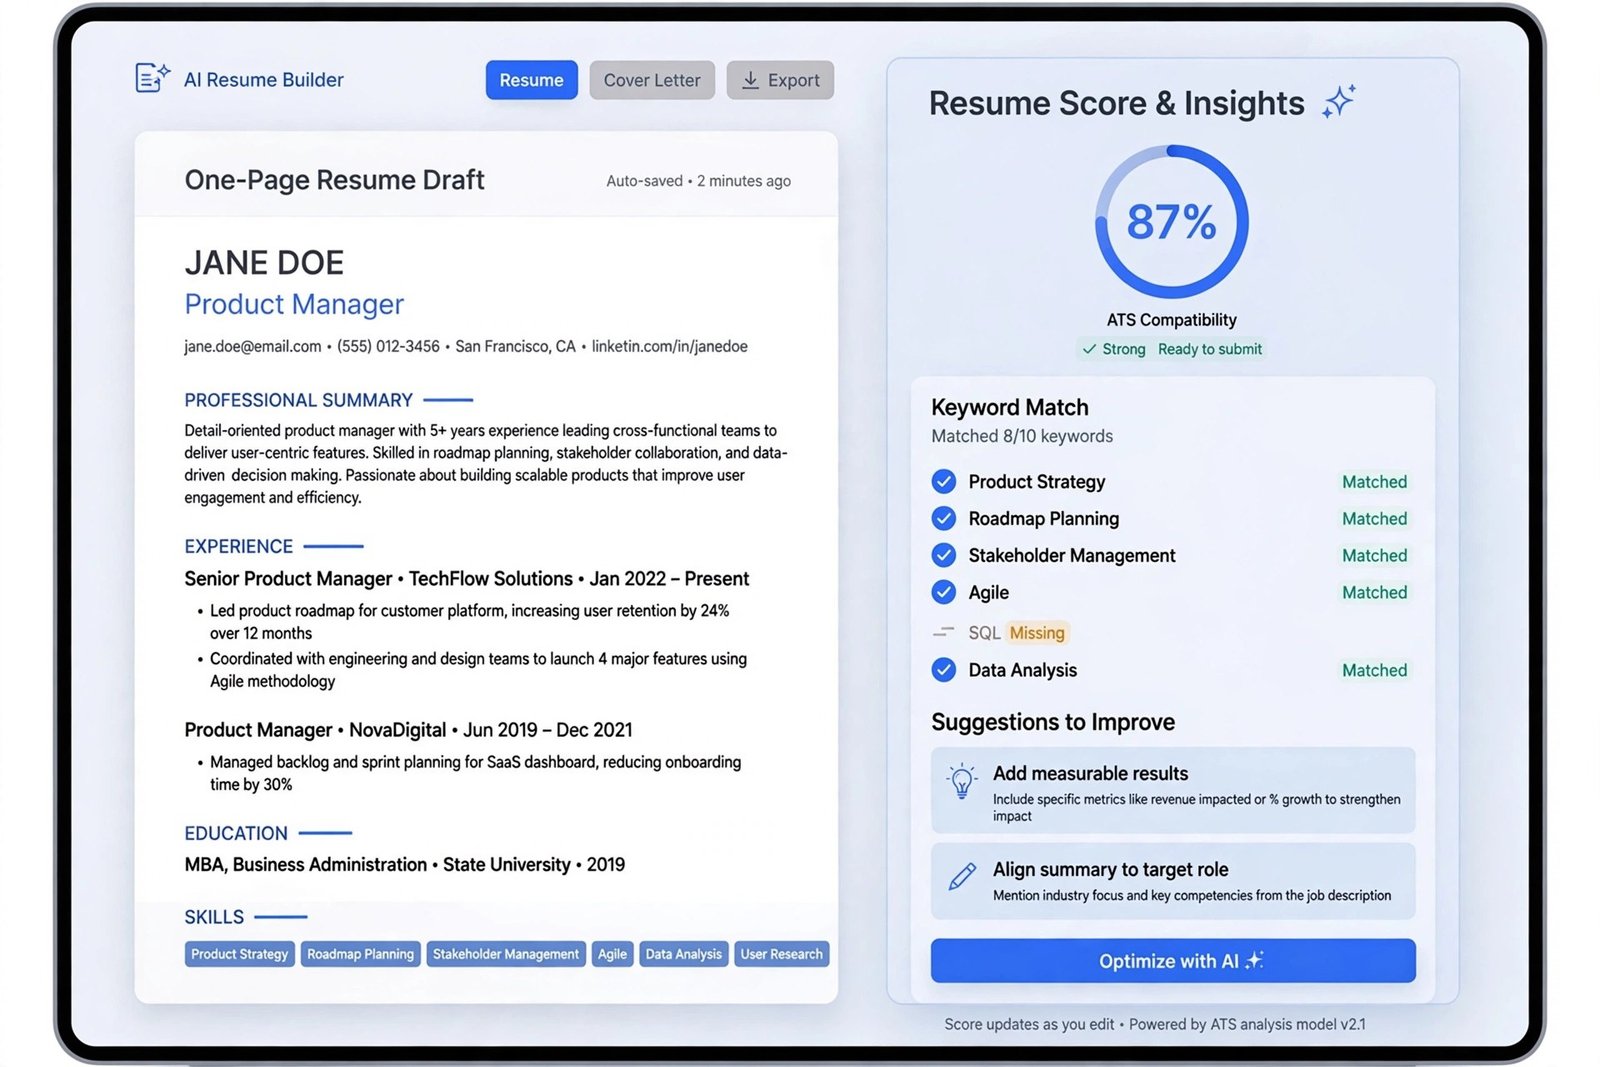Toggle the Data Analysis keyword checkmark
The width and height of the screenshot is (1600, 1067).
[x=944, y=670]
